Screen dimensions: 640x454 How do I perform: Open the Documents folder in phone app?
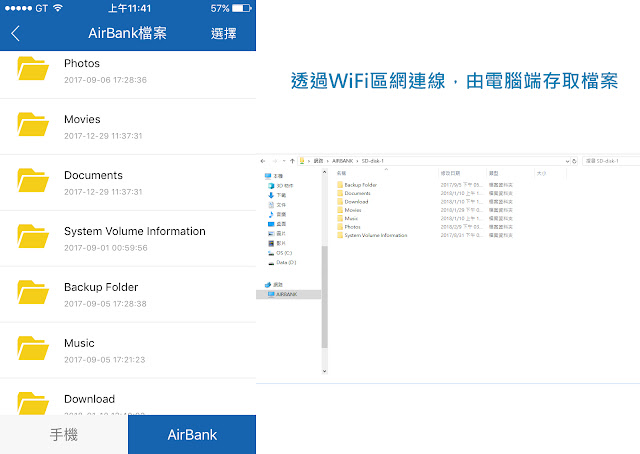tap(128, 182)
